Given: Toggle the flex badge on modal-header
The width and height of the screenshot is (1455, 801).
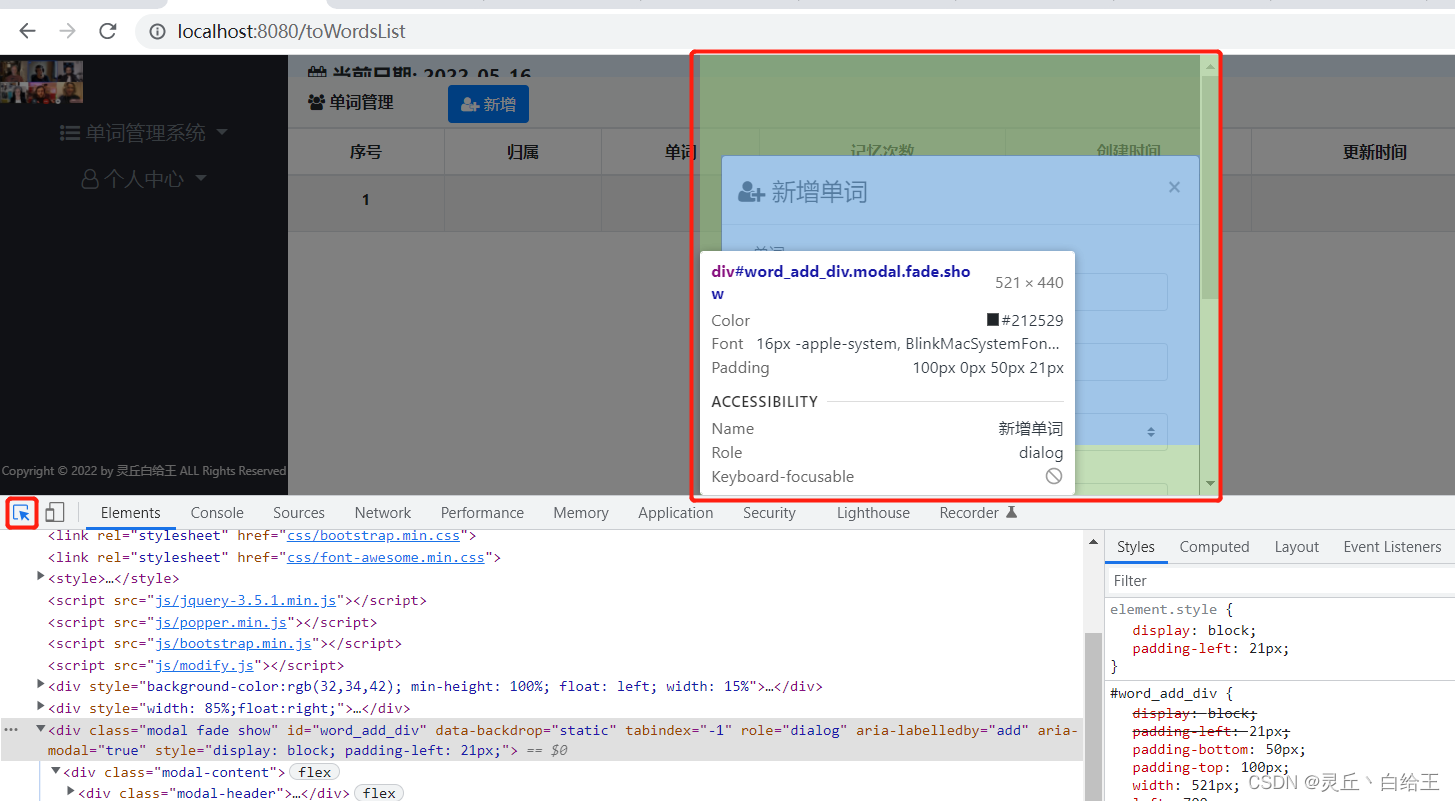Looking at the screenshot, I should [x=379, y=793].
